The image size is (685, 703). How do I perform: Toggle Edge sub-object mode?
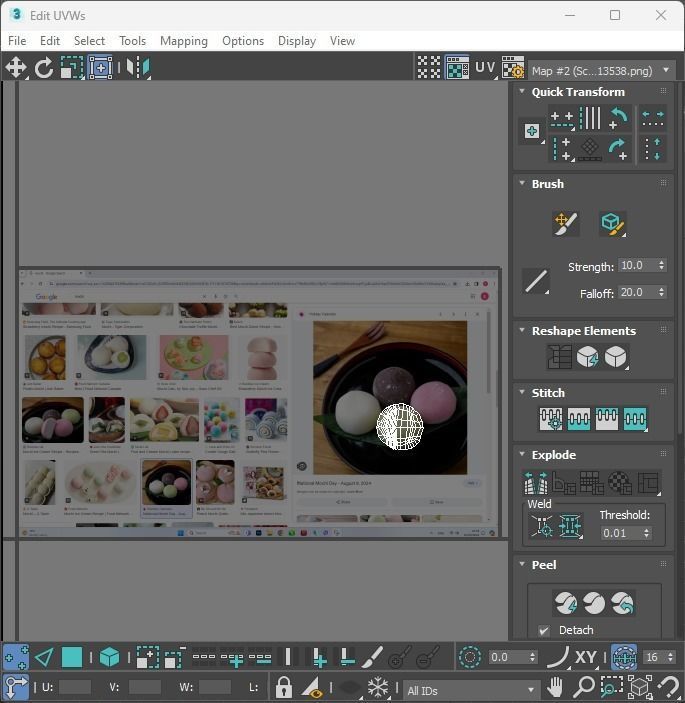tap(44, 658)
